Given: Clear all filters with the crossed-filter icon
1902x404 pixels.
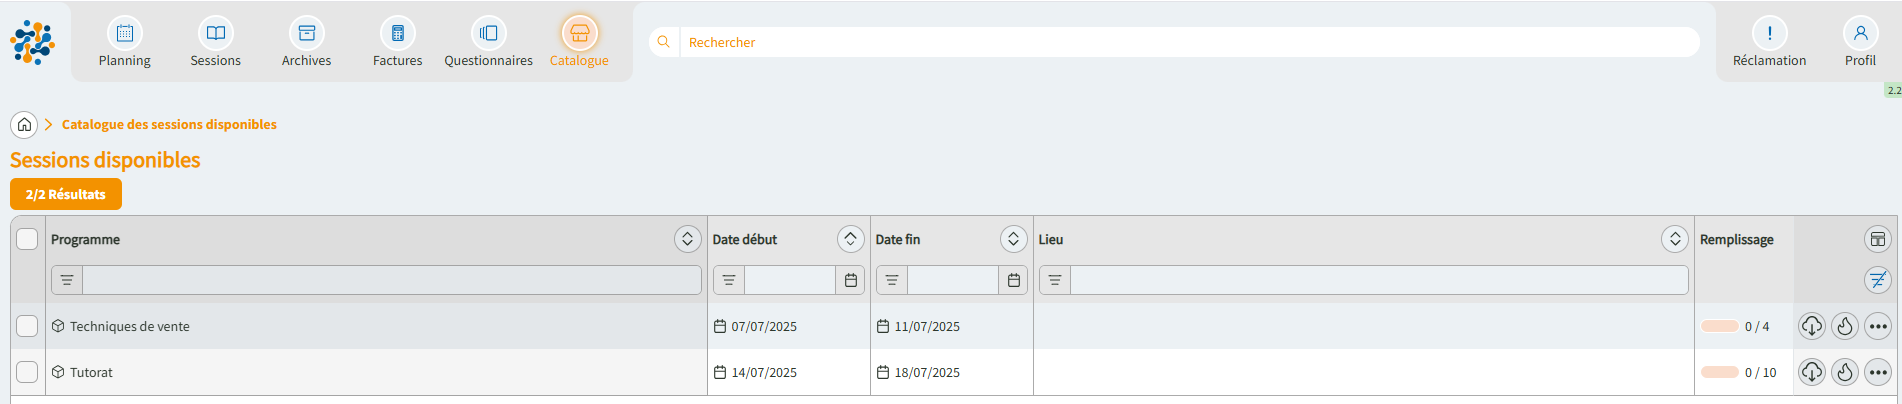Looking at the screenshot, I should pyautogui.click(x=1877, y=280).
